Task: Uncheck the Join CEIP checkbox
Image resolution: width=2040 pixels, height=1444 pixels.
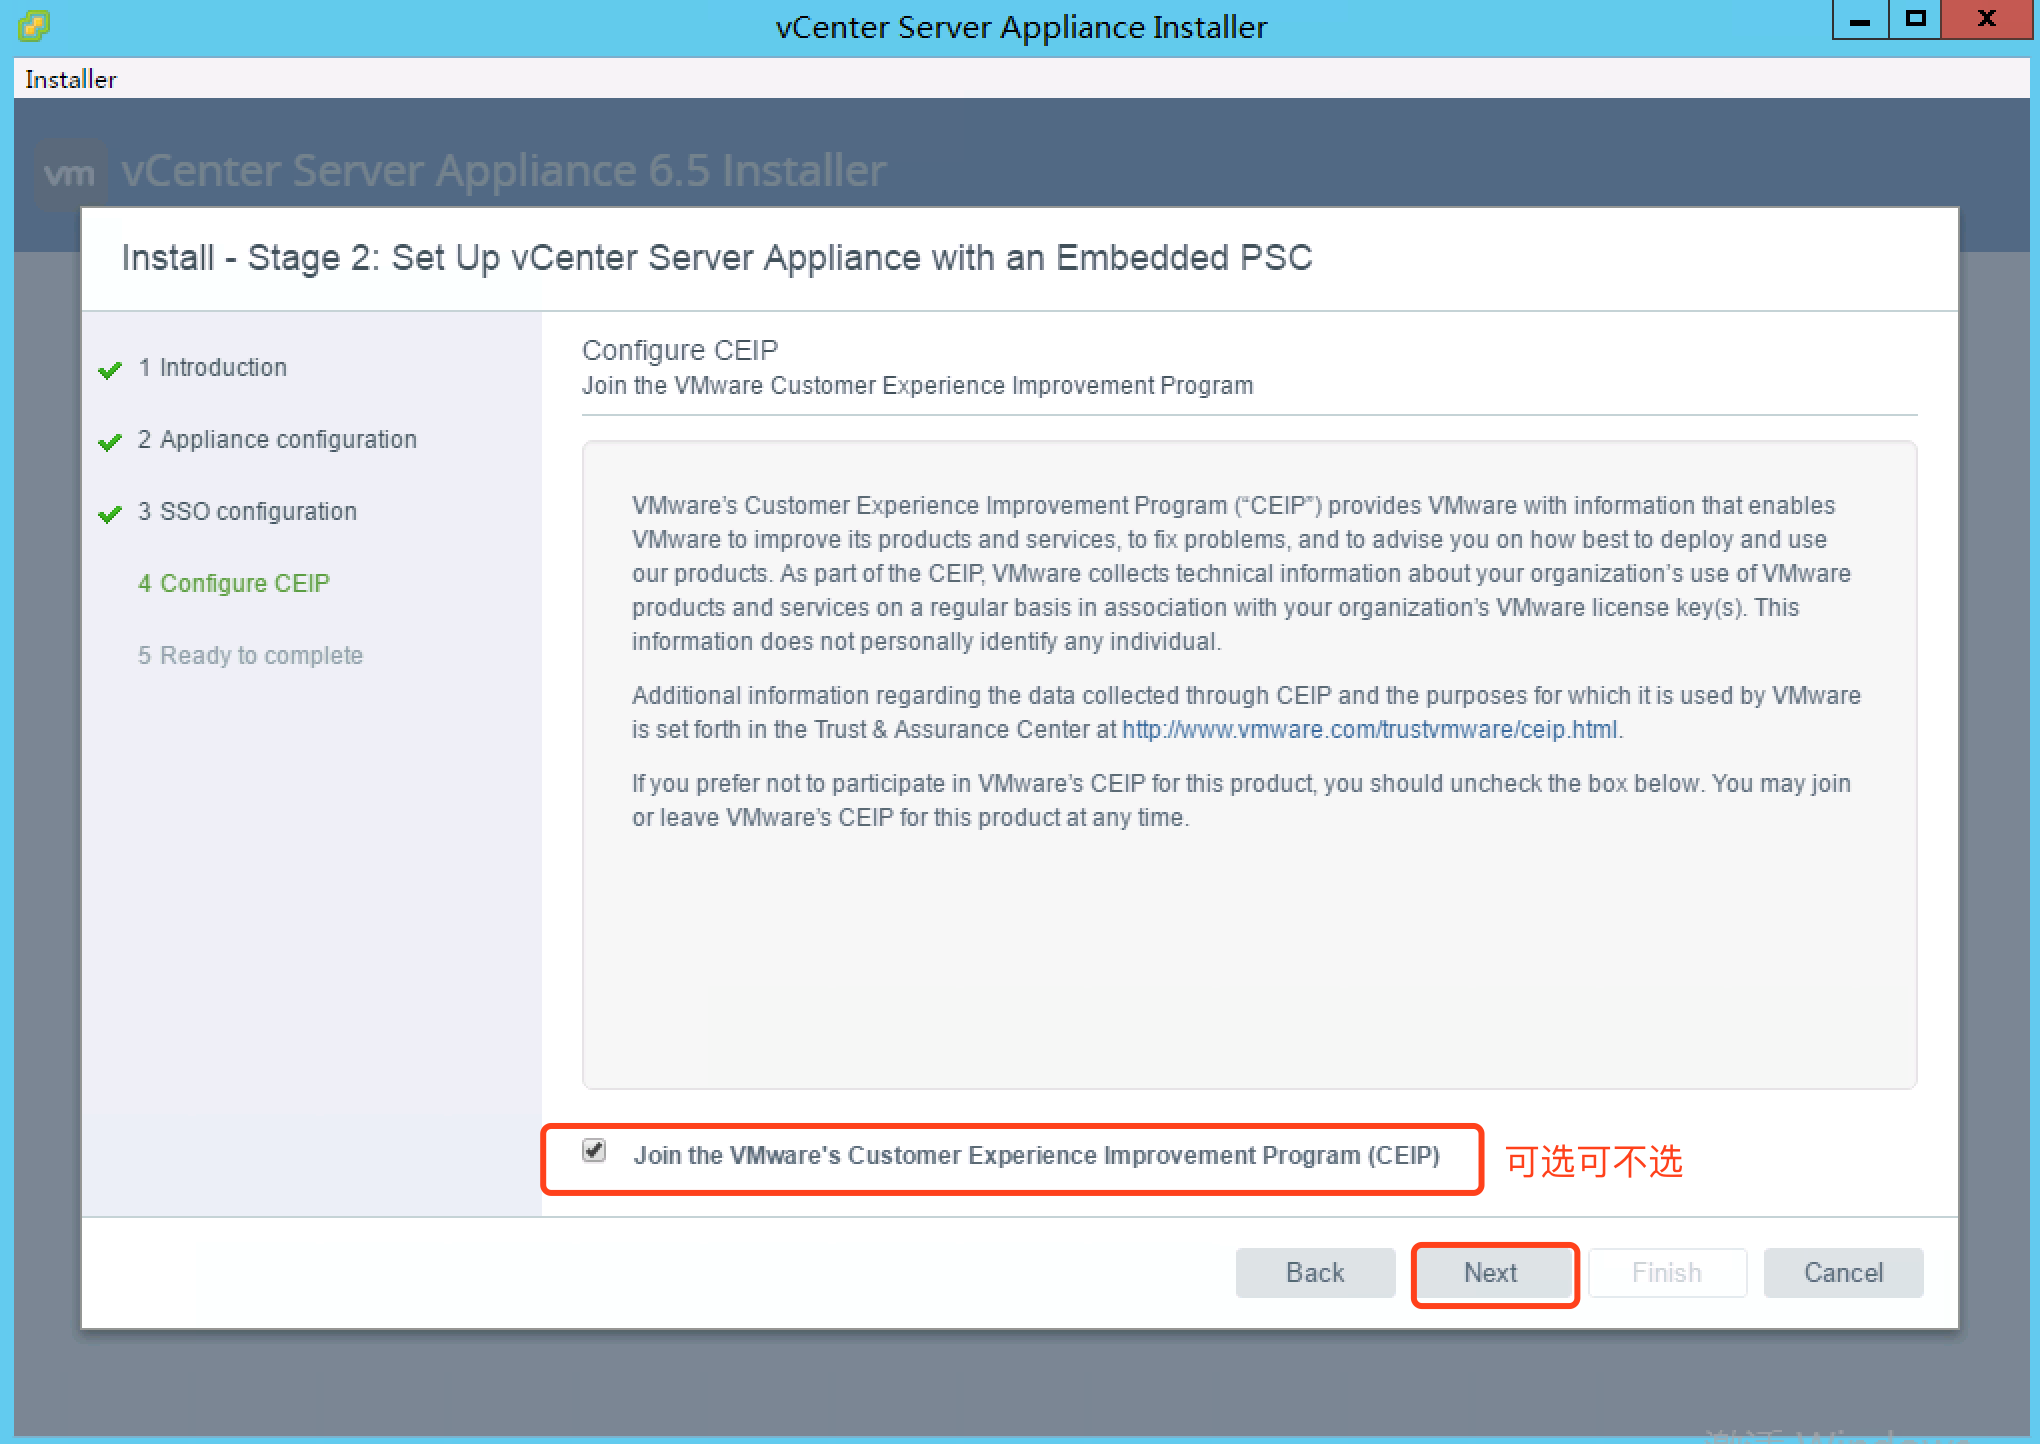Action: click(594, 1151)
